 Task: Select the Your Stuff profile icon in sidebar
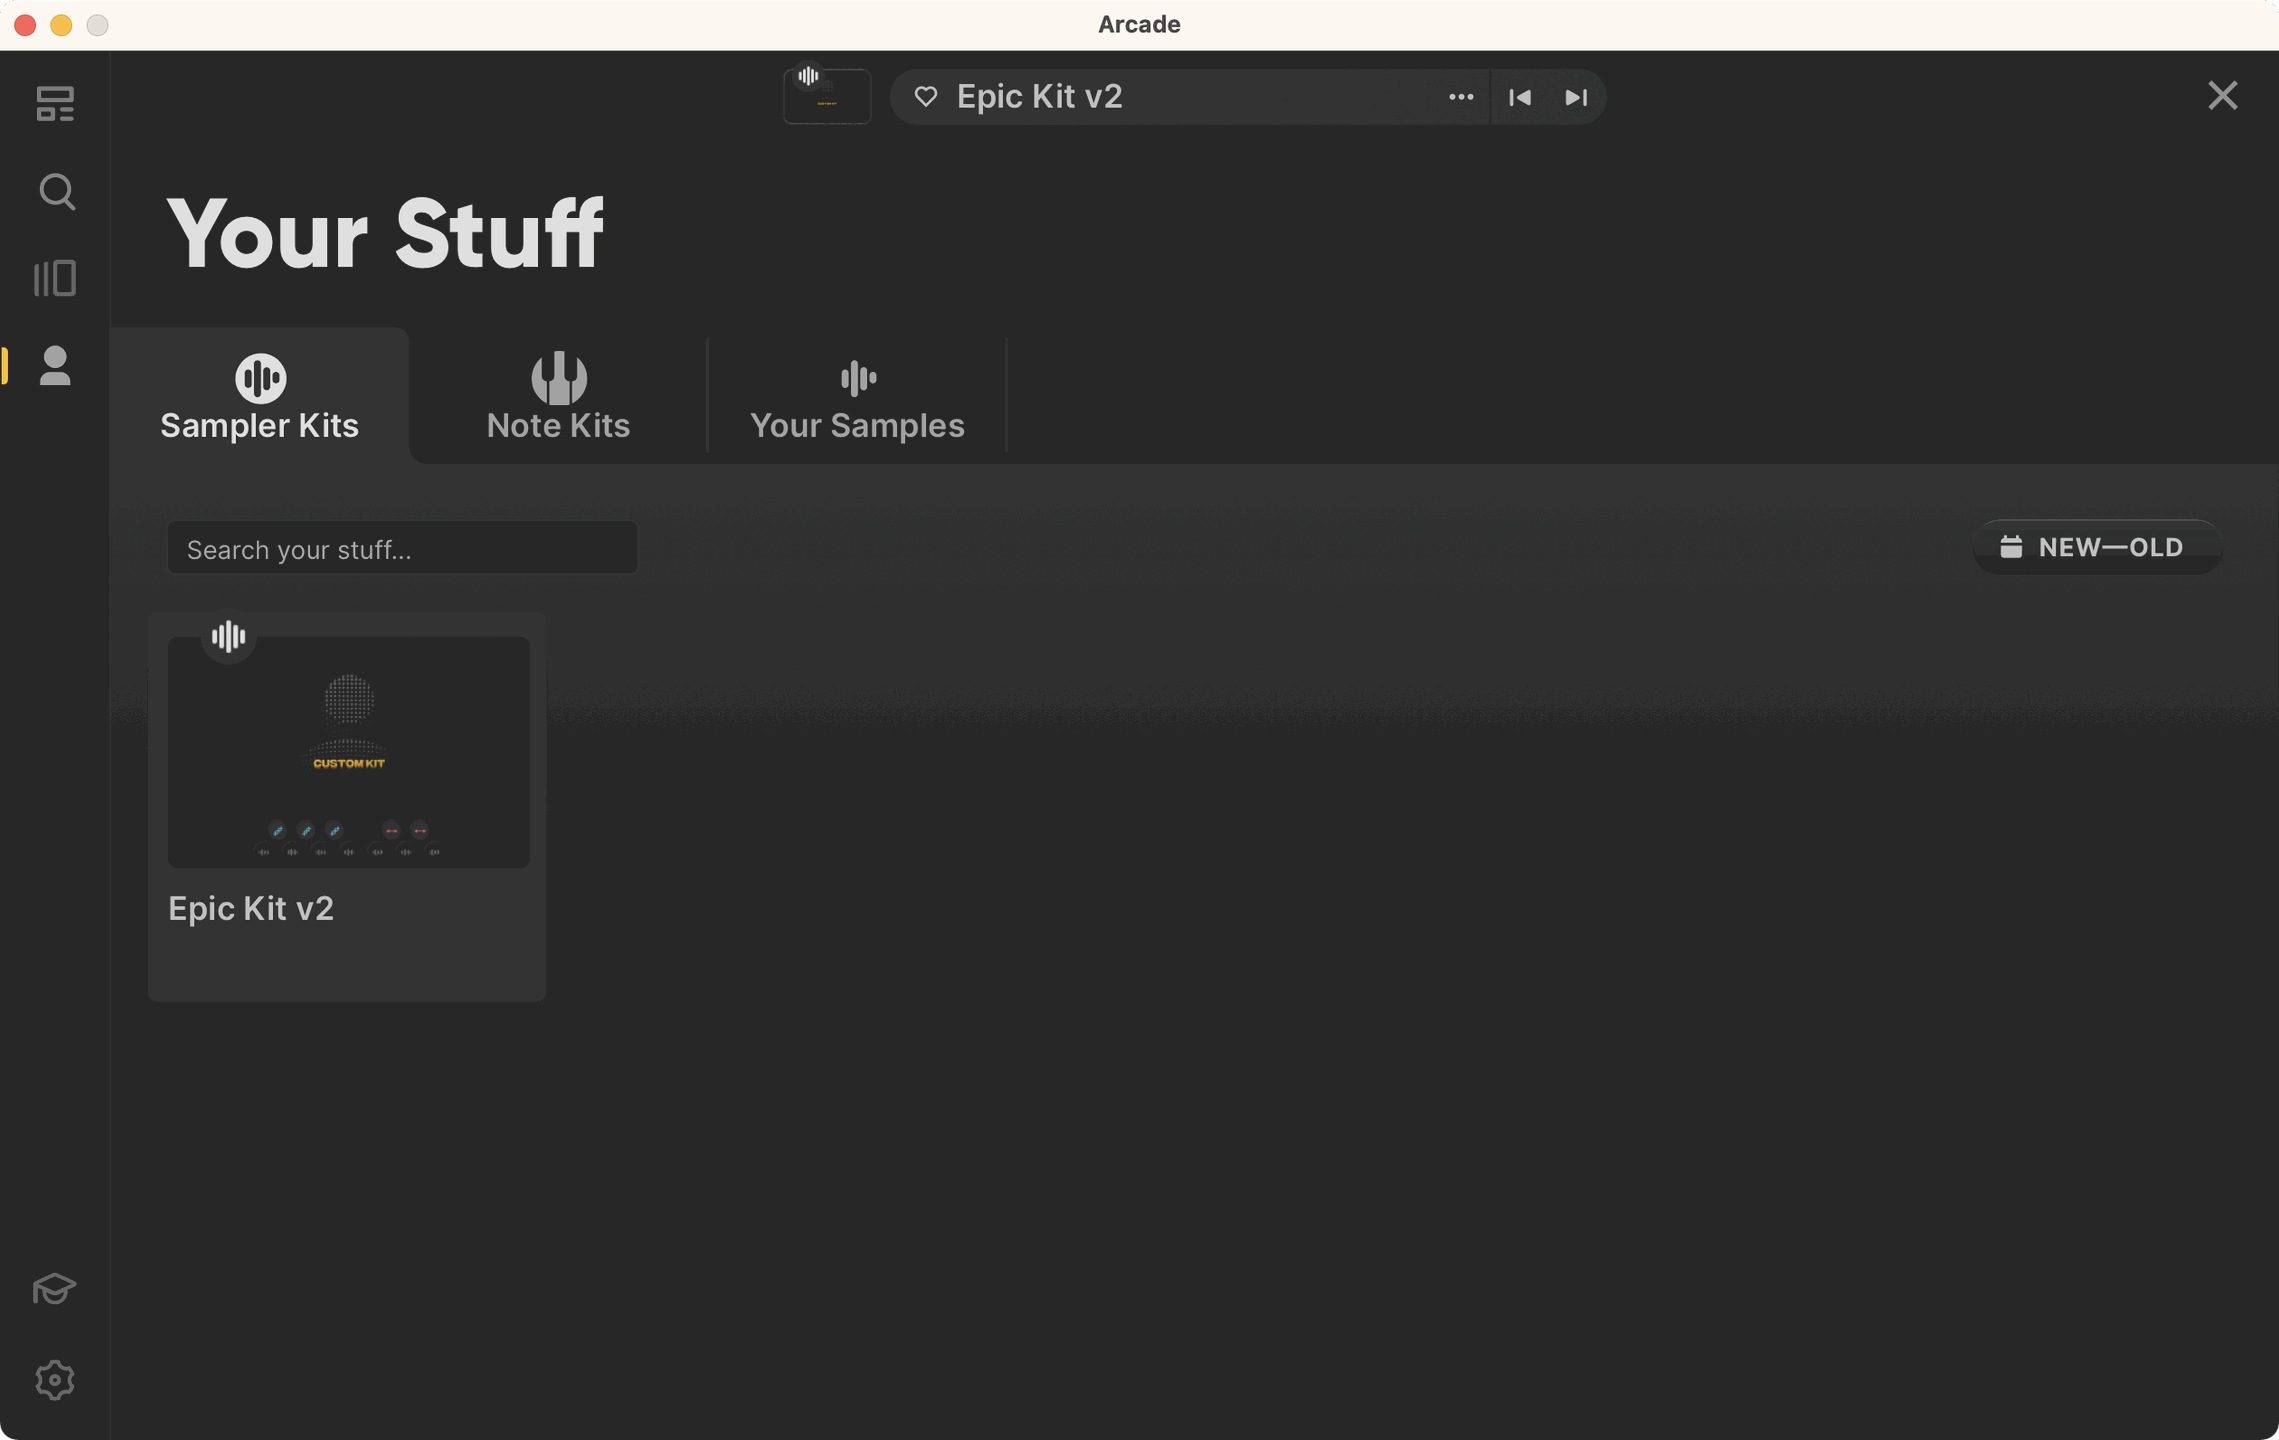(x=55, y=367)
